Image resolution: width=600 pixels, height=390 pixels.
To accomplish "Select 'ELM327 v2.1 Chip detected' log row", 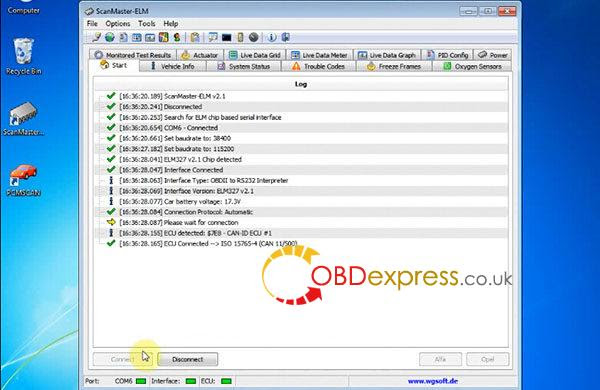I will click(301, 159).
